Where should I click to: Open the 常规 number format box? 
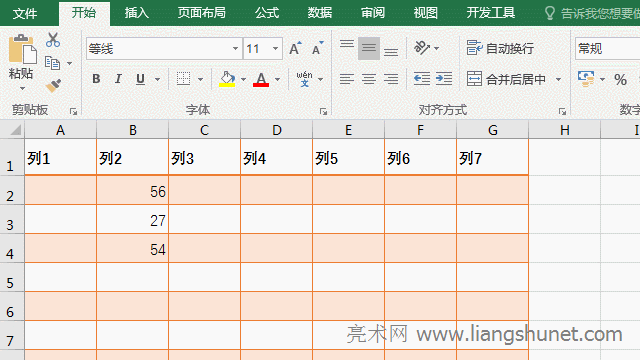pyautogui.click(x=607, y=49)
